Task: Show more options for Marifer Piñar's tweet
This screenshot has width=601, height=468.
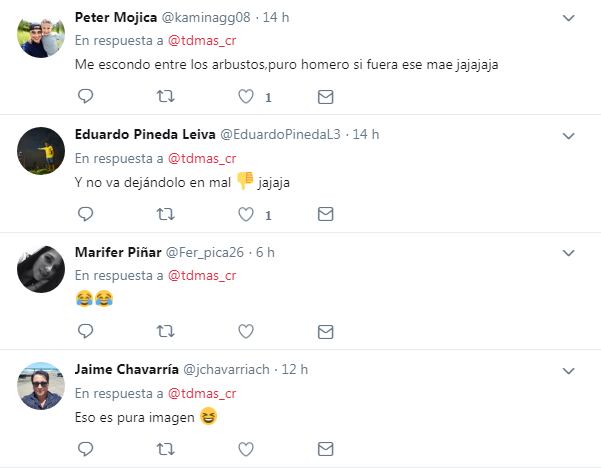Action: point(569,252)
